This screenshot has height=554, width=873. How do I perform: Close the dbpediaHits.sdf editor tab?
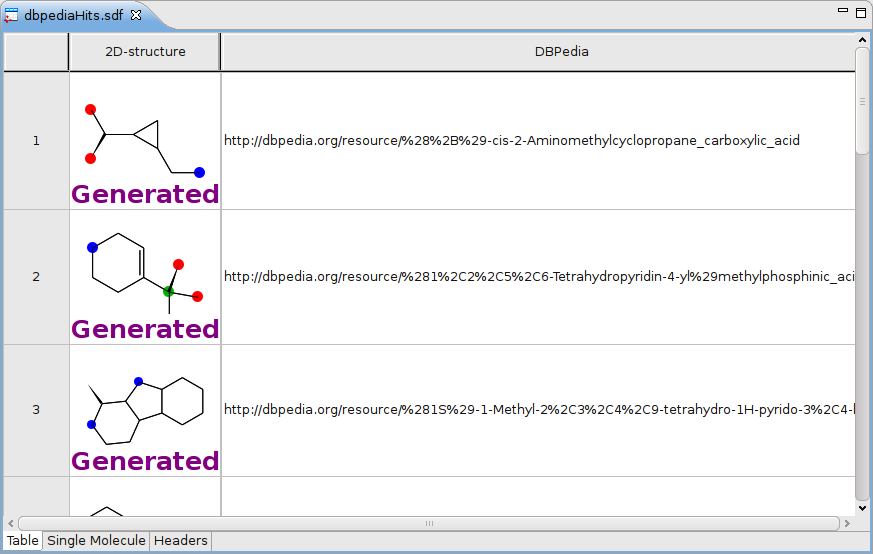[137, 15]
